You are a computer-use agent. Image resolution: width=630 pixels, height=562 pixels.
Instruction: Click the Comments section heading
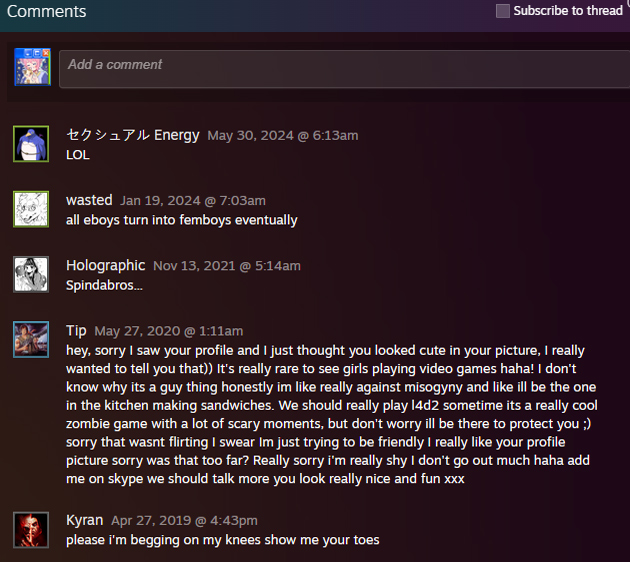(47, 11)
